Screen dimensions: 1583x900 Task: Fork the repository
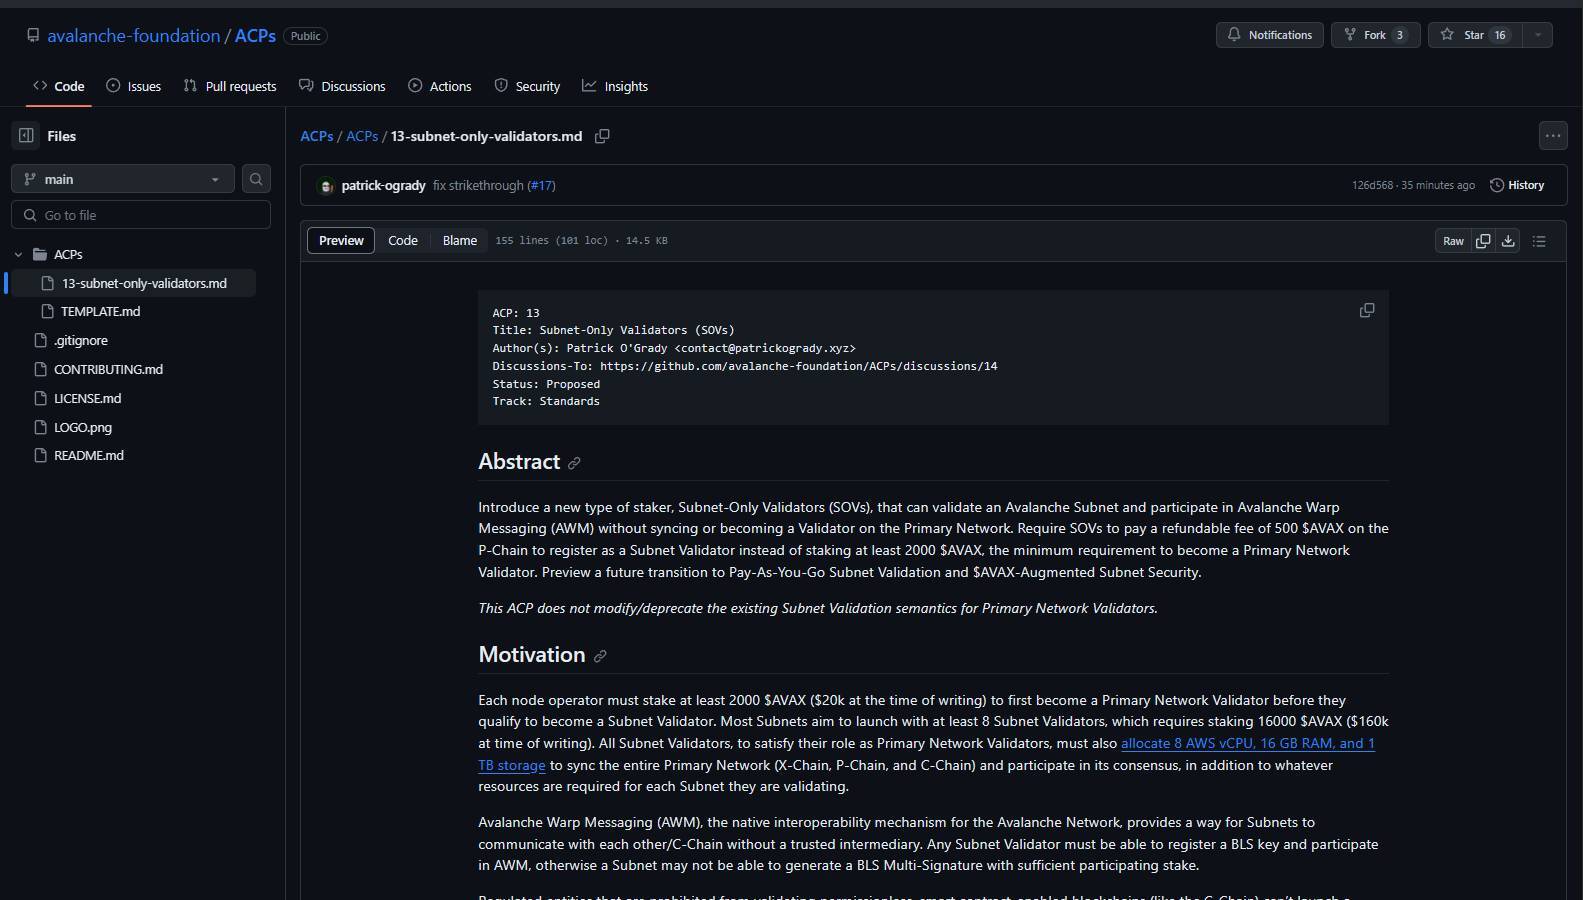(1375, 35)
